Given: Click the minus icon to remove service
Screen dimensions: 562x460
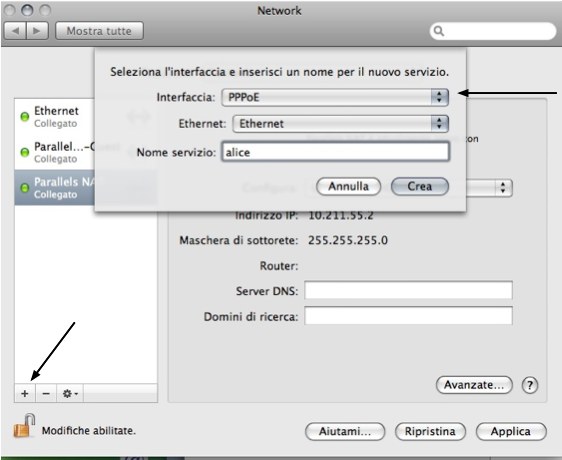Looking at the screenshot, I should click(46, 394).
